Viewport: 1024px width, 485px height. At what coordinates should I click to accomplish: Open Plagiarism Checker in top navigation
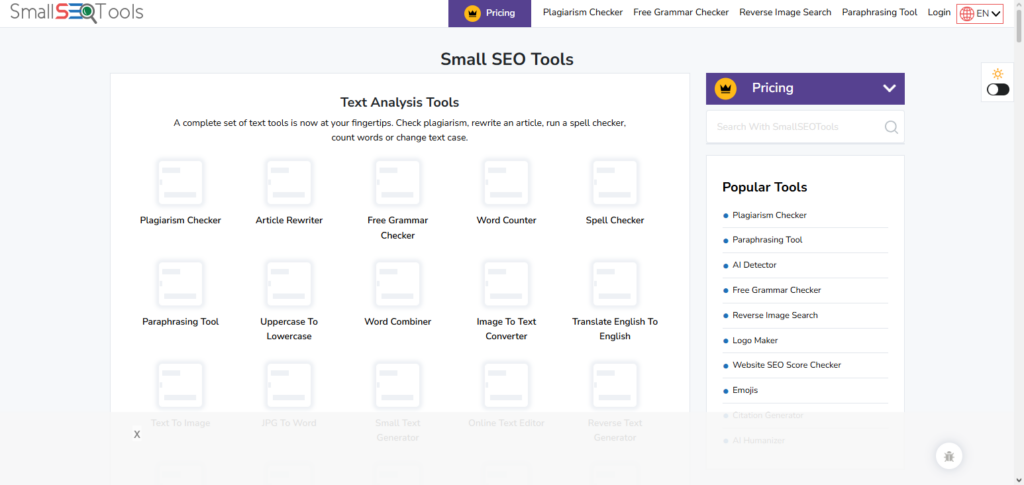pyautogui.click(x=583, y=12)
